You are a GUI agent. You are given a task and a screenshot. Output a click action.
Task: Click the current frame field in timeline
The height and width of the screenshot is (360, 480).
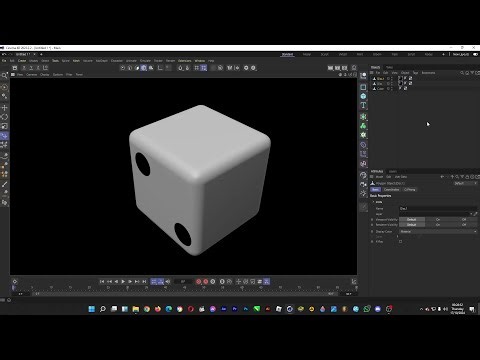(183, 282)
